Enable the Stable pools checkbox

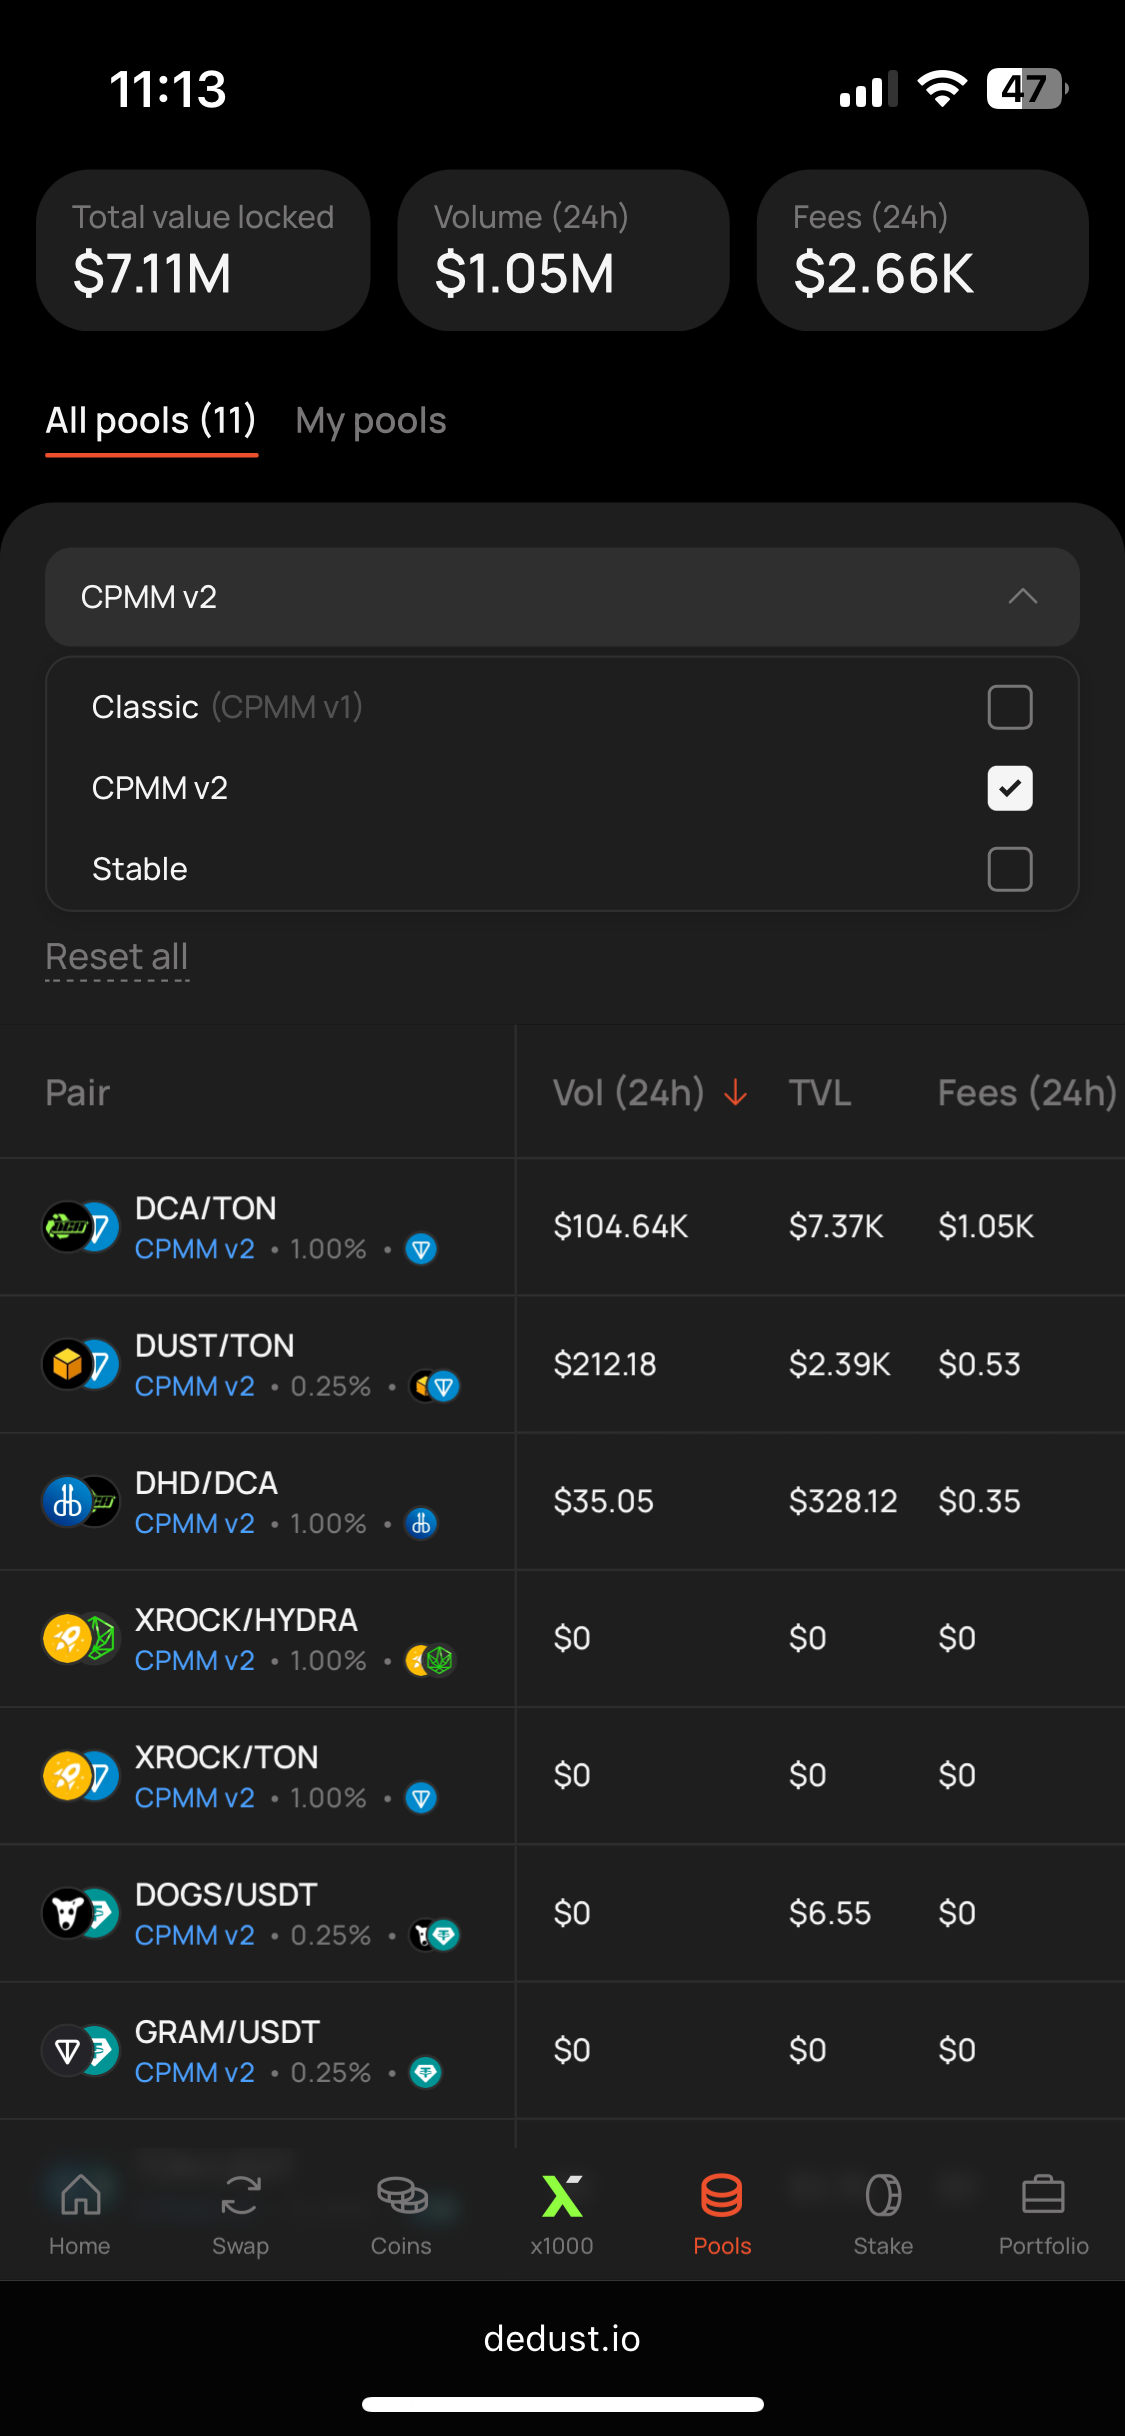pyautogui.click(x=1010, y=869)
